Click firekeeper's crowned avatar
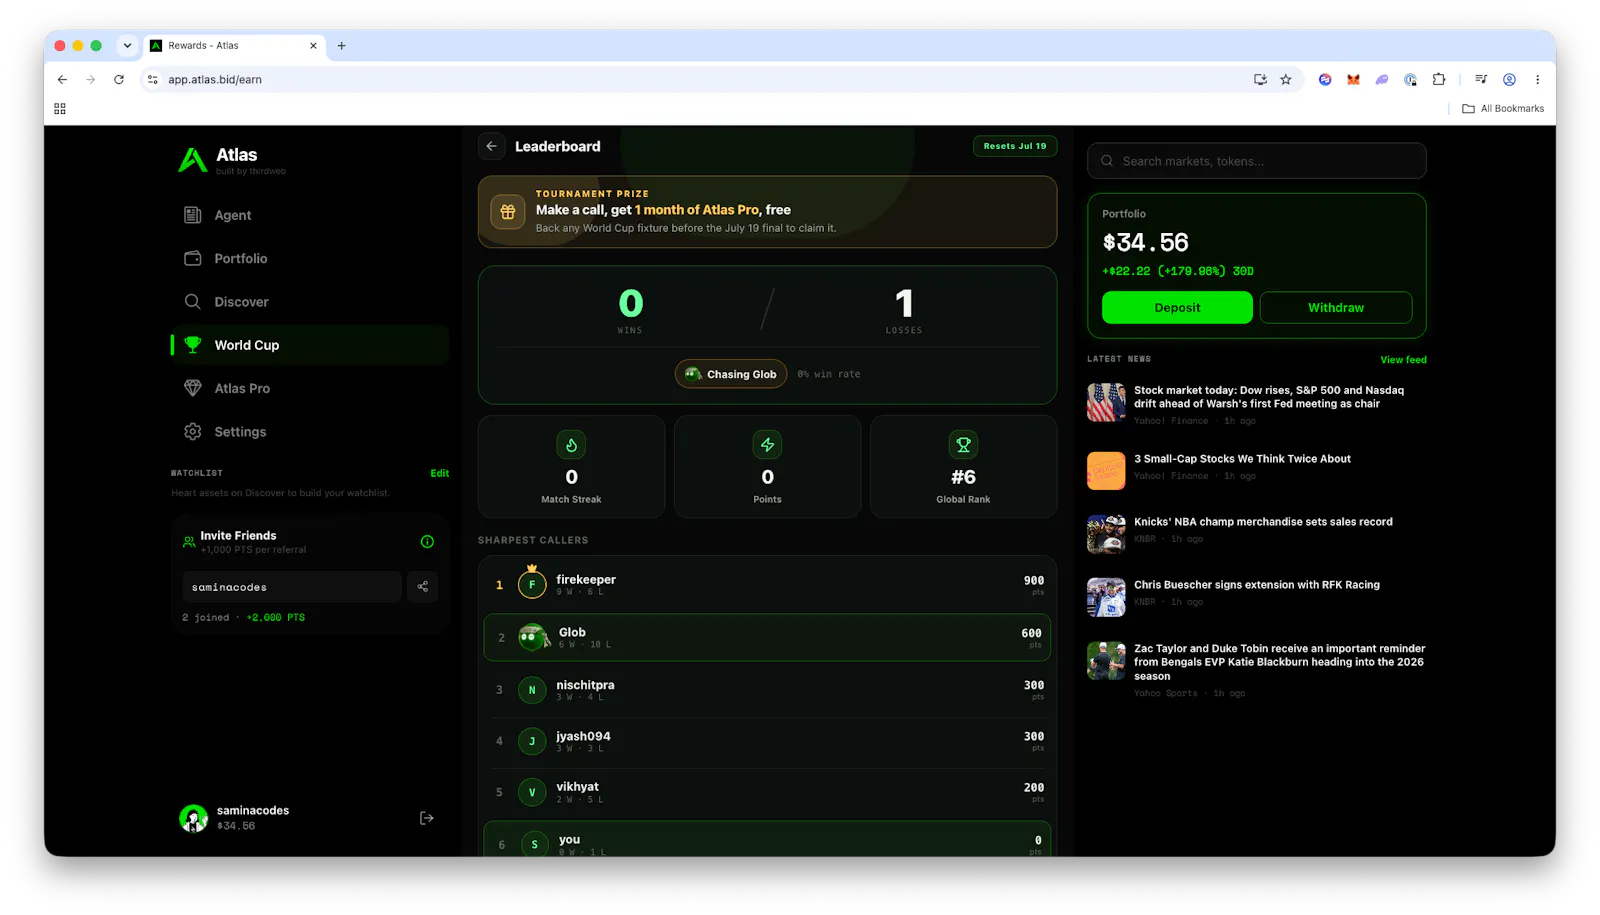 pyautogui.click(x=532, y=583)
